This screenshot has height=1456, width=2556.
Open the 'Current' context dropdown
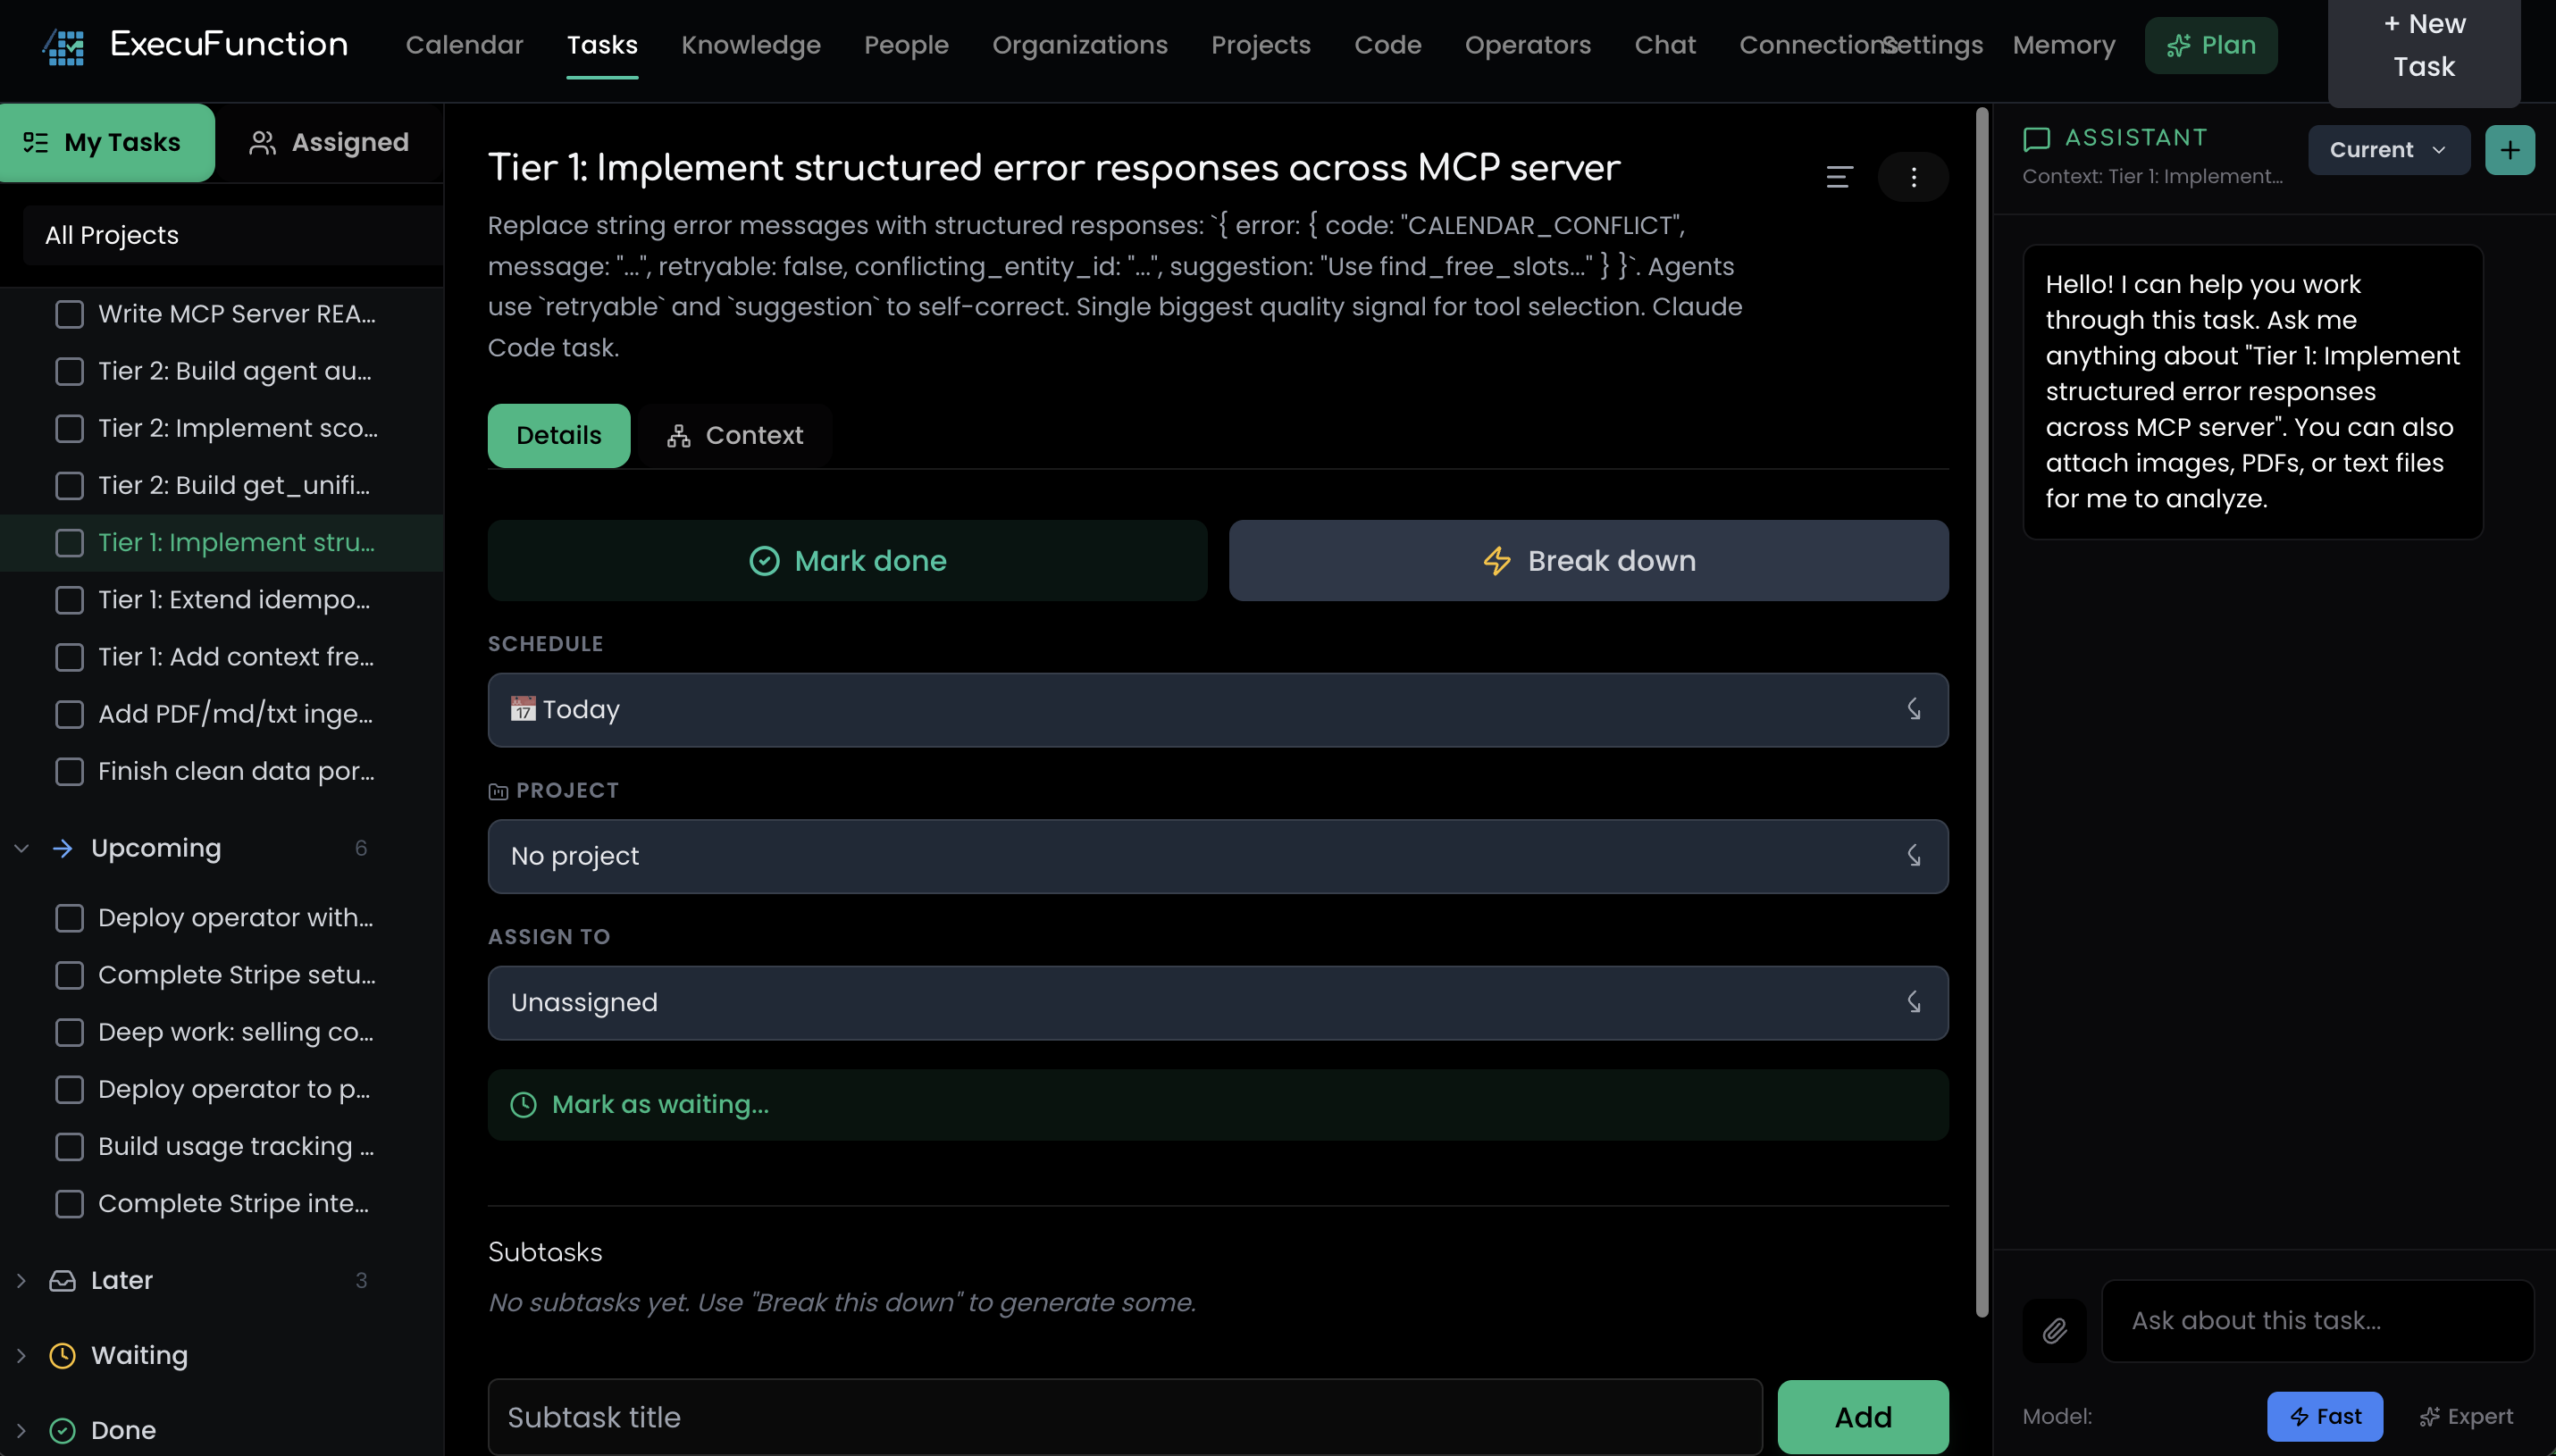[2389, 149]
